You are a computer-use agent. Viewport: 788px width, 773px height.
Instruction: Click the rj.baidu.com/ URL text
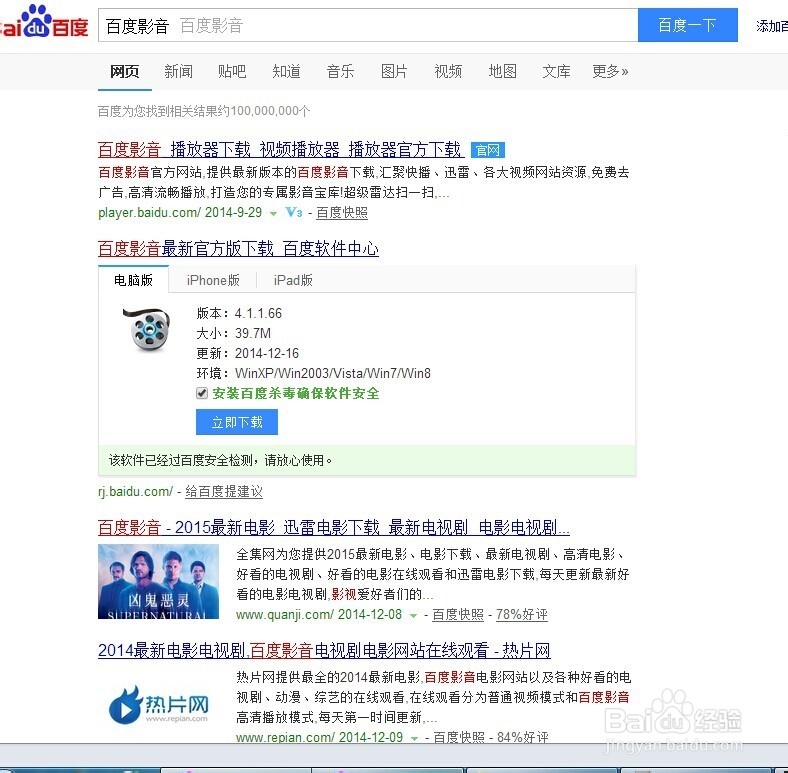click(136, 492)
